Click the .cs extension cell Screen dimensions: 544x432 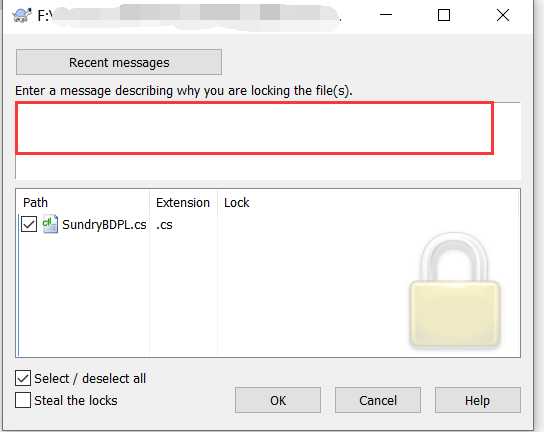click(x=164, y=225)
